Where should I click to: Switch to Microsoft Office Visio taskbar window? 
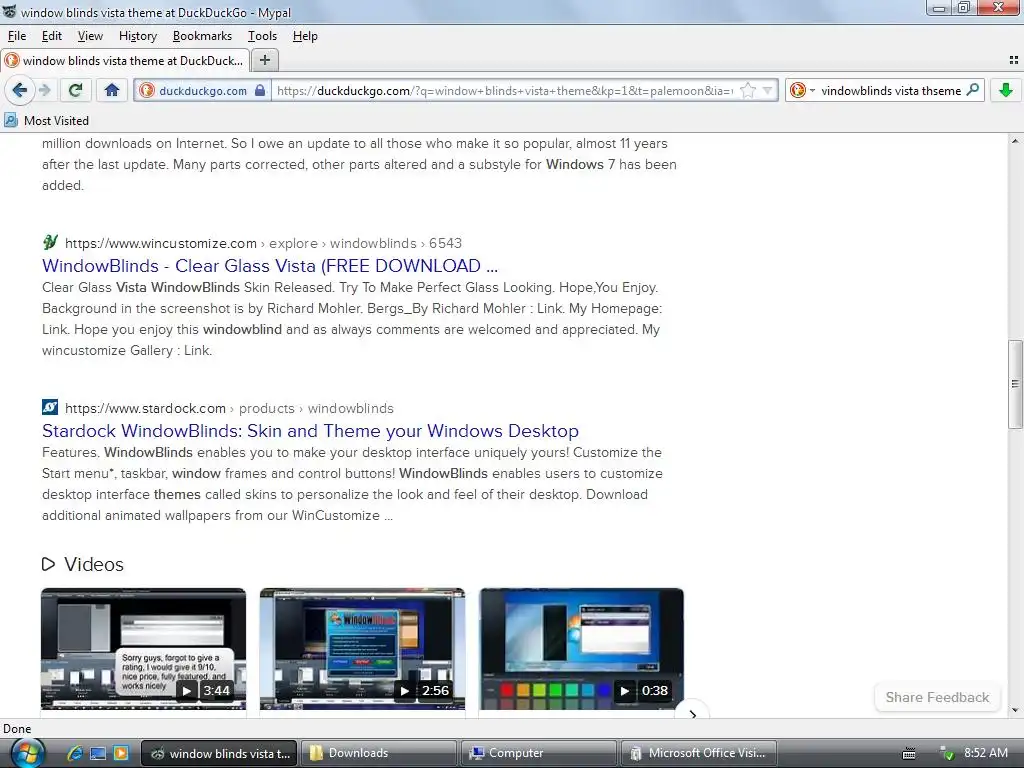tap(698, 753)
